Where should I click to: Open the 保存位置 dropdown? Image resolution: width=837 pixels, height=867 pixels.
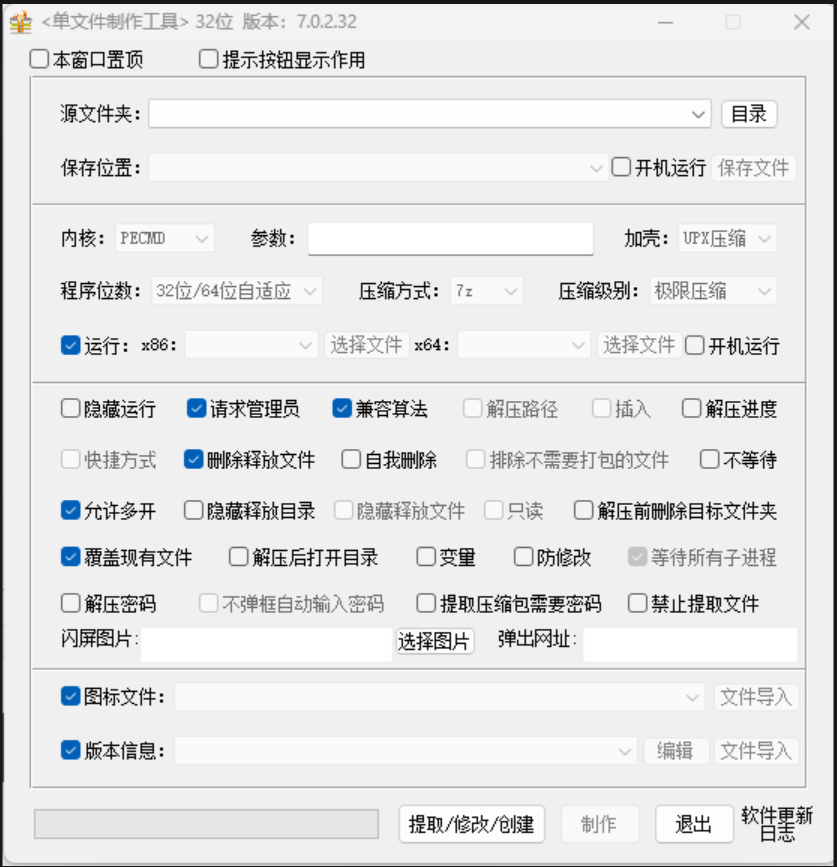click(x=595, y=168)
